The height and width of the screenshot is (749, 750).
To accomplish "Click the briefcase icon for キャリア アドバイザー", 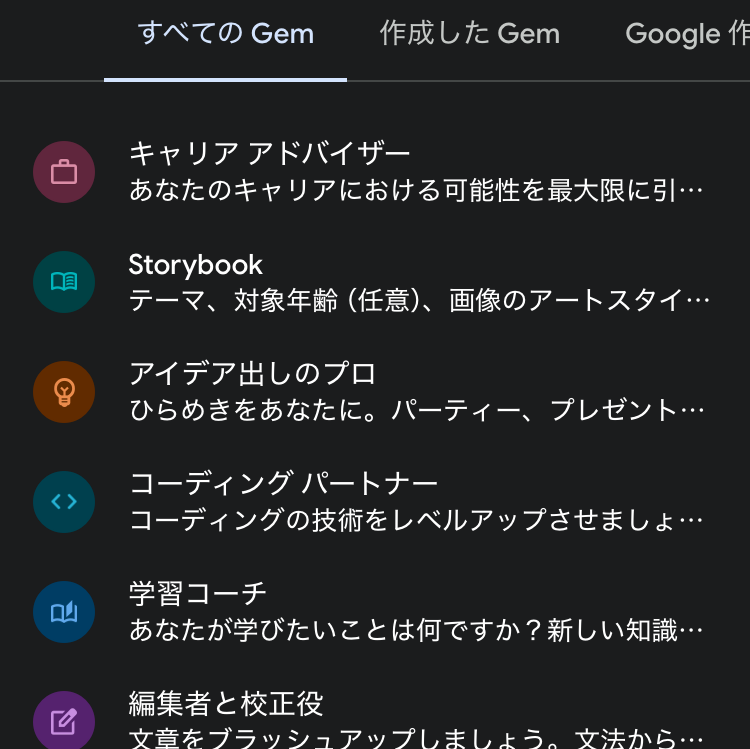I will (64, 172).
